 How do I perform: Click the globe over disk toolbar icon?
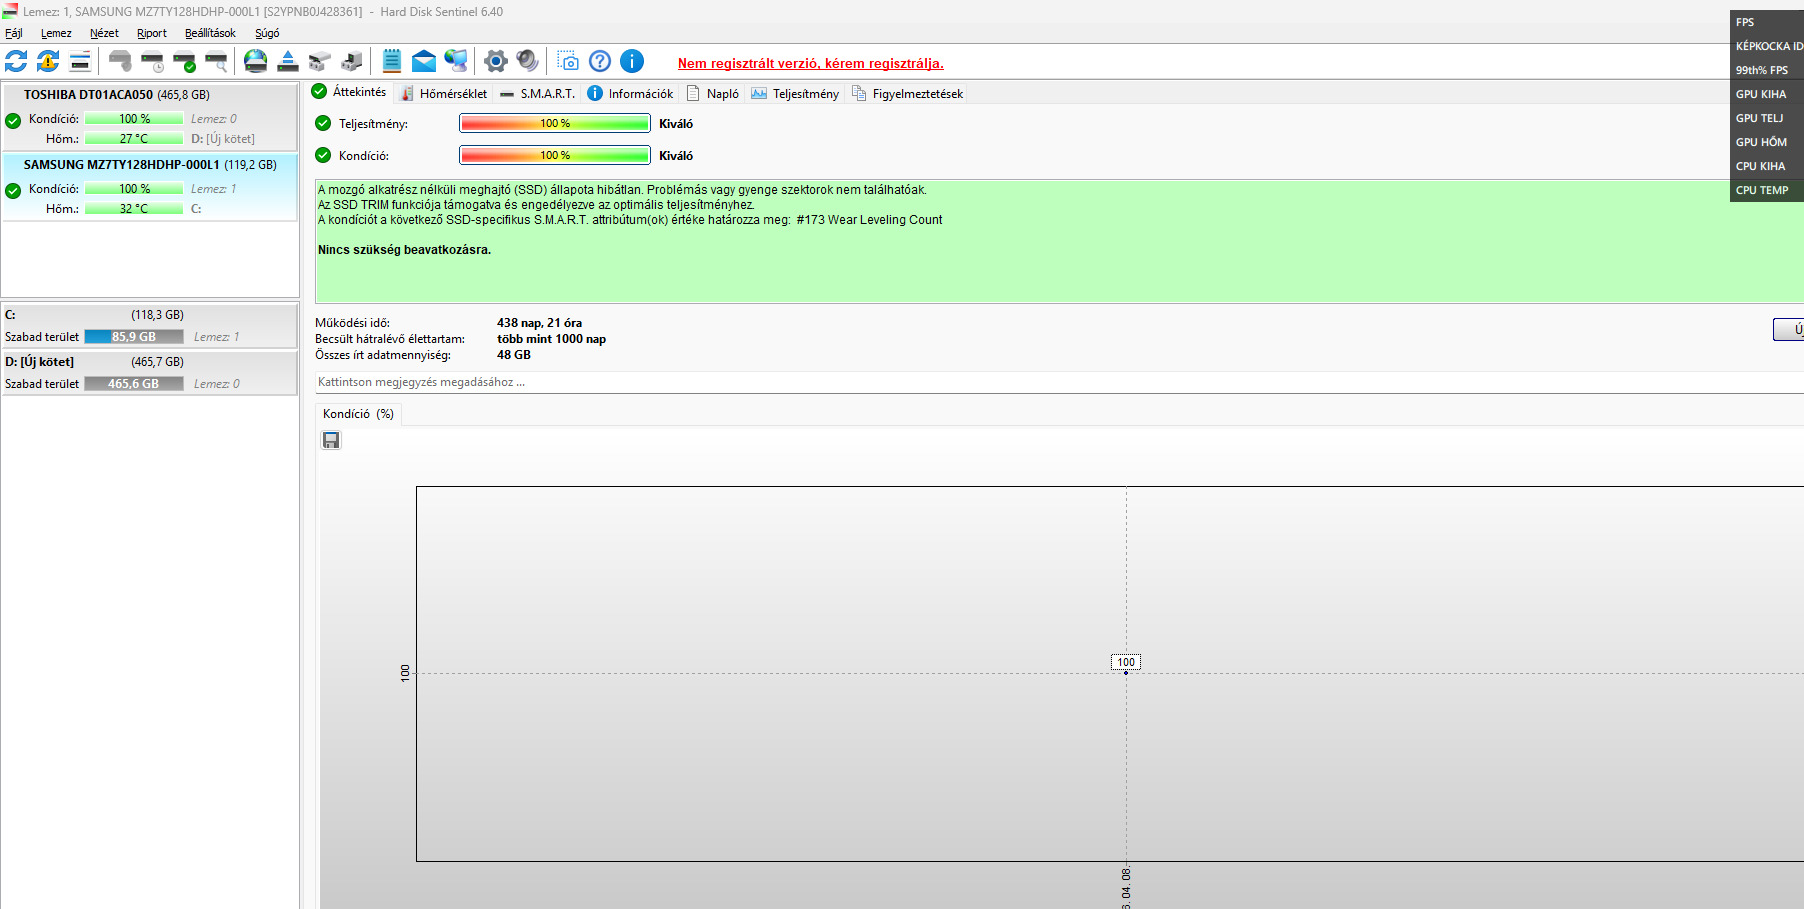point(256,61)
